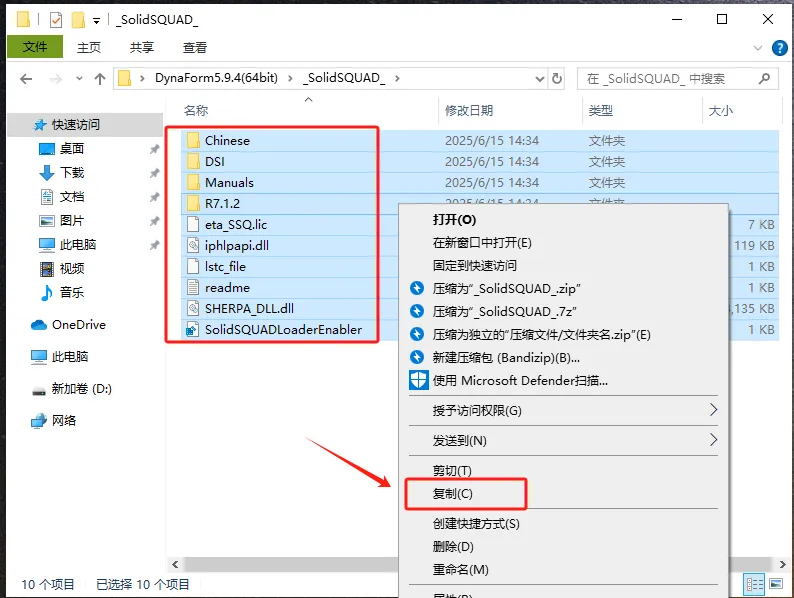The width and height of the screenshot is (794, 598).
Task: Click the DSI folder icon
Action: pos(193,162)
